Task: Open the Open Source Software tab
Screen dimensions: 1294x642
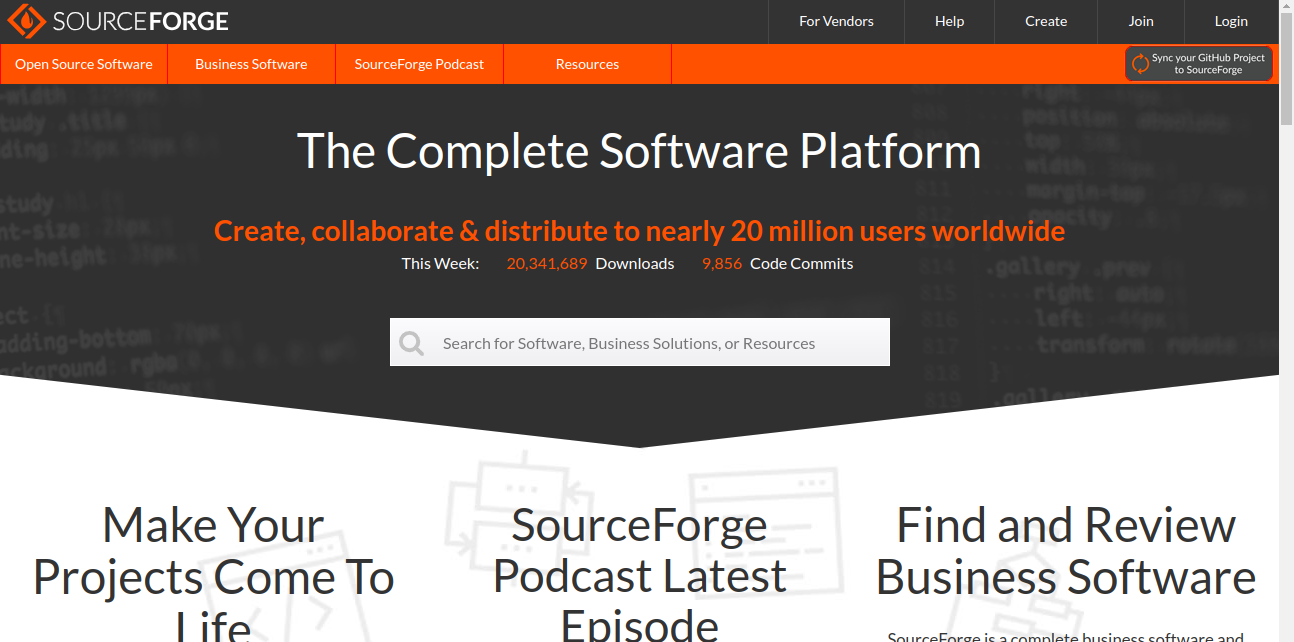Action: 84,64
